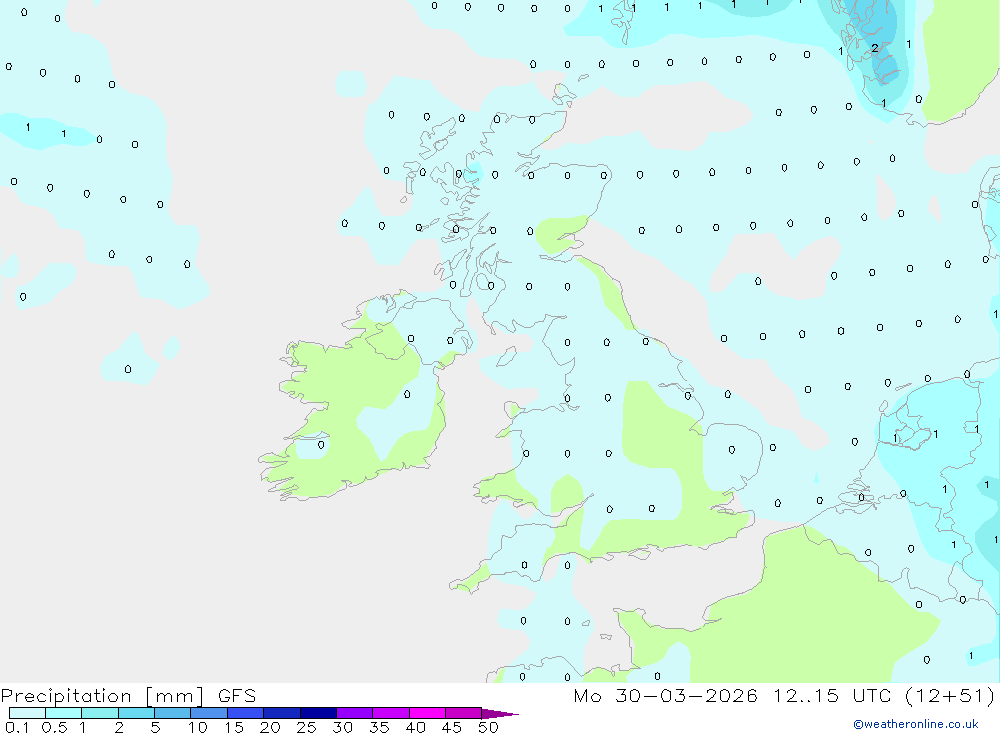Click the weatheronline.co.uk copyright link
The width and height of the screenshot is (1000, 733).
tap(916, 724)
